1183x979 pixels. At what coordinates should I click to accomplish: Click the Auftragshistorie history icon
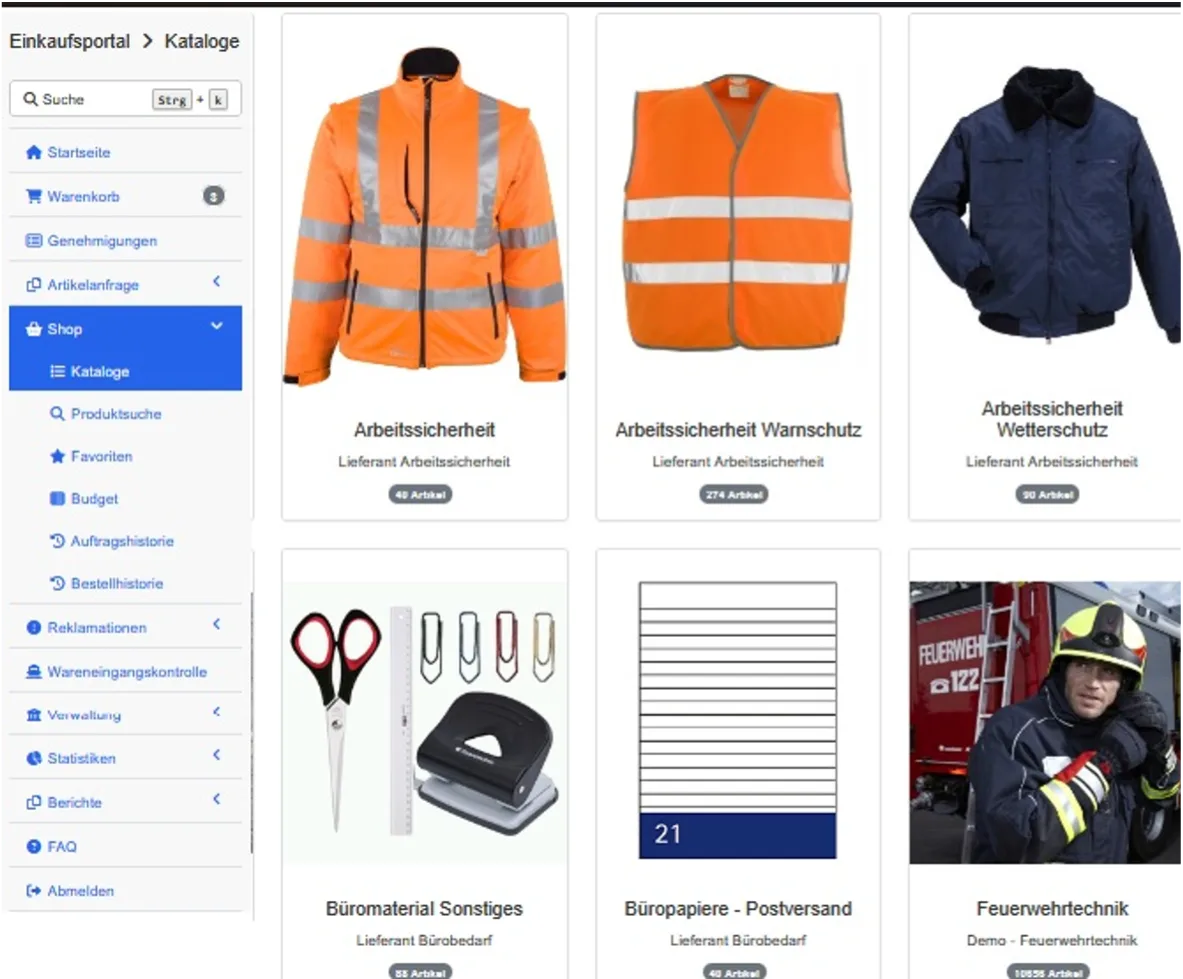tap(57, 541)
